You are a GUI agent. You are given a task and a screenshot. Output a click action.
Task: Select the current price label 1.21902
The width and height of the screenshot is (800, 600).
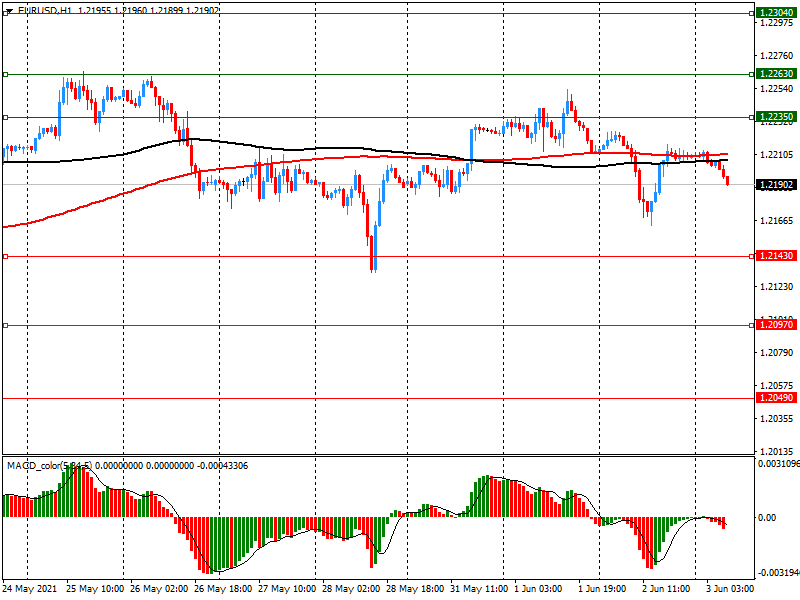tap(775, 185)
